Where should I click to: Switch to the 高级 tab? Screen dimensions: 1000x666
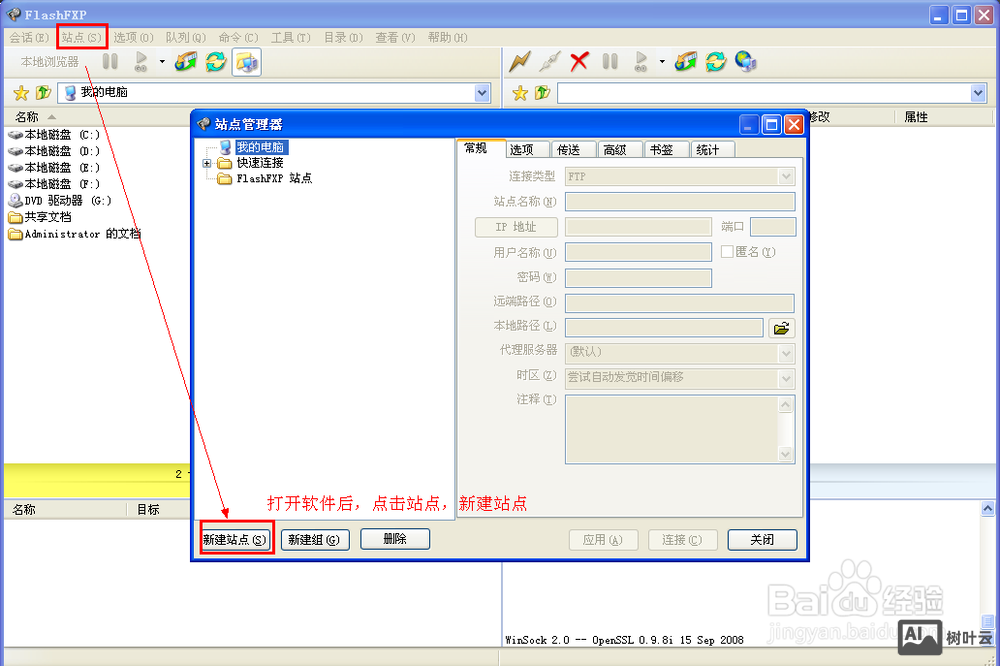pos(615,150)
